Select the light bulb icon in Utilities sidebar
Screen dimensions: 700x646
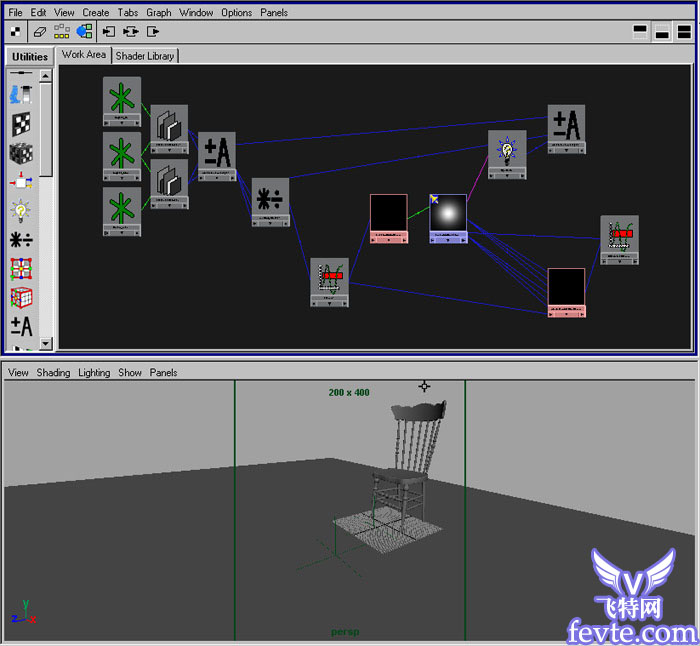pyautogui.click(x=20, y=210)
